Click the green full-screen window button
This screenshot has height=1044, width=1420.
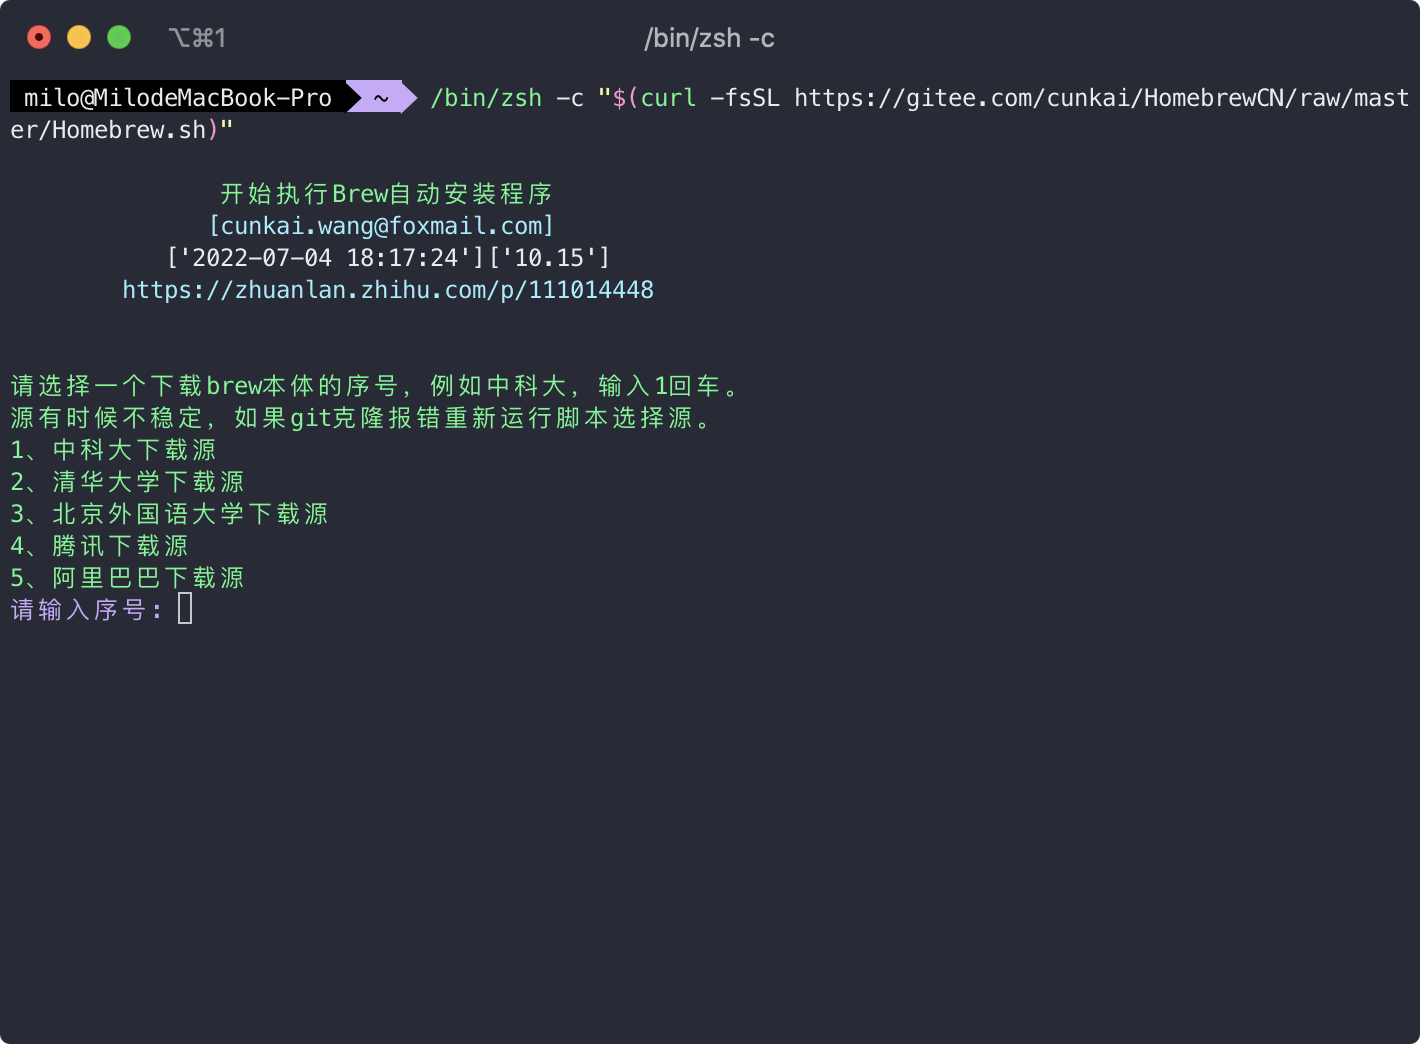click(x=119, y=38)
